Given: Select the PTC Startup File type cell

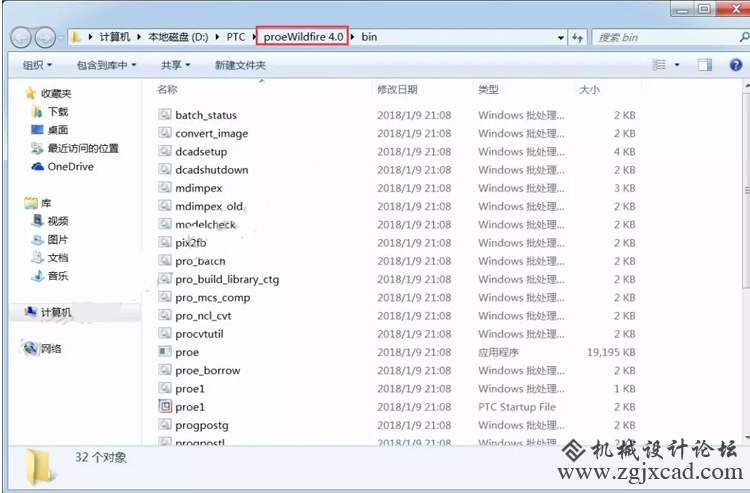Looking at the screenshot, I should (517, 407).
